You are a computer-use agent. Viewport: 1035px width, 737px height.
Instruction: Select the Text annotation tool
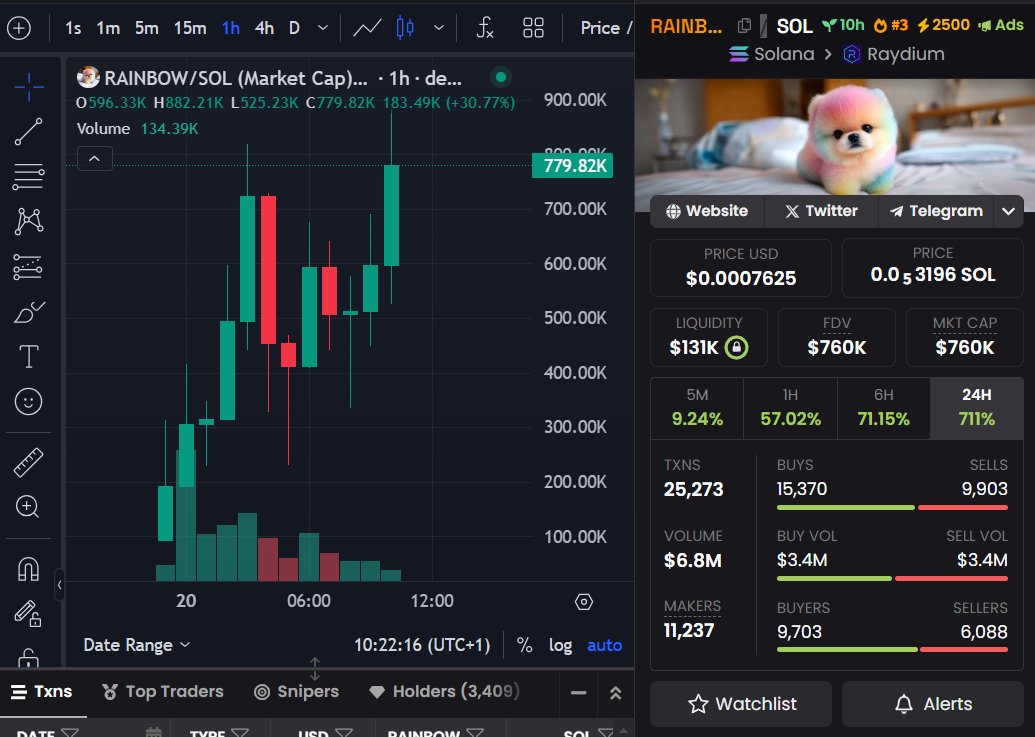pos(28,355)
